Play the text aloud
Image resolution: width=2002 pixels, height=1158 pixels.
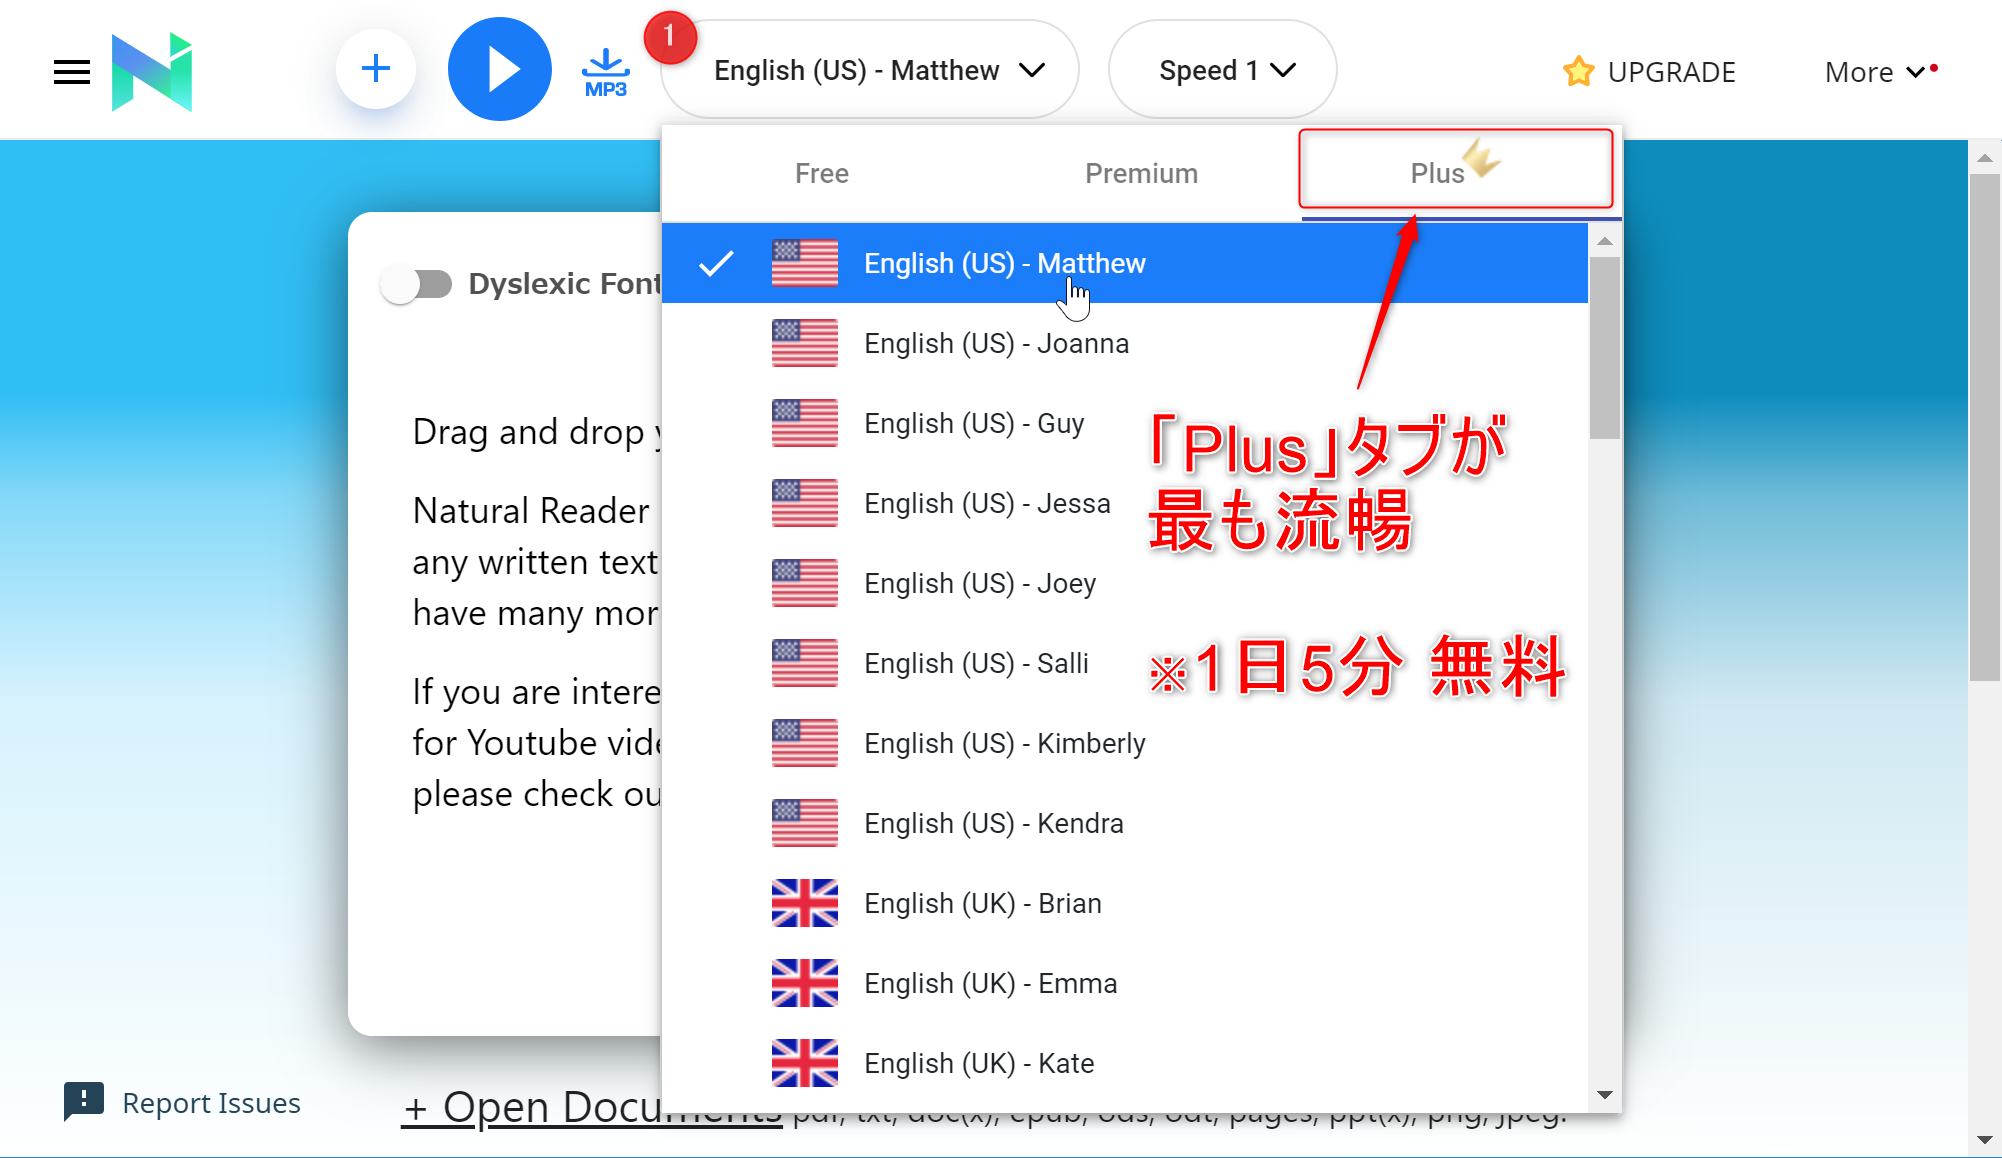click(x=499, y=69)
